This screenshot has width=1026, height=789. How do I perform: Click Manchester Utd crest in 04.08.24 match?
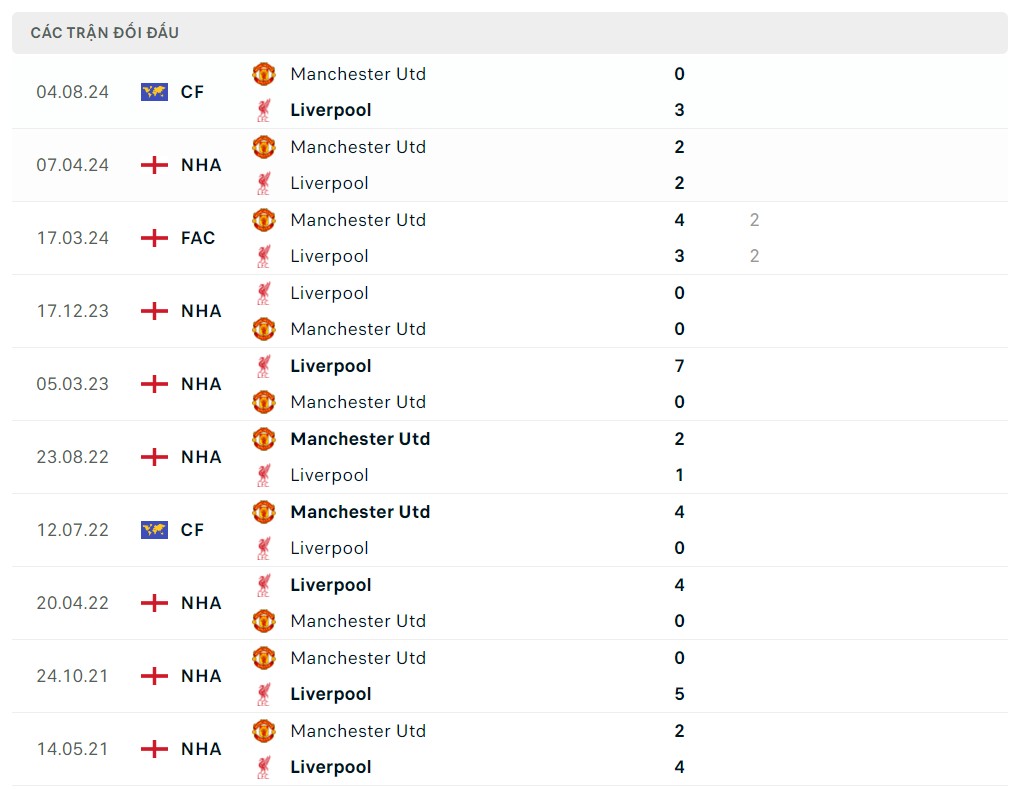click(x=263, y=74)
